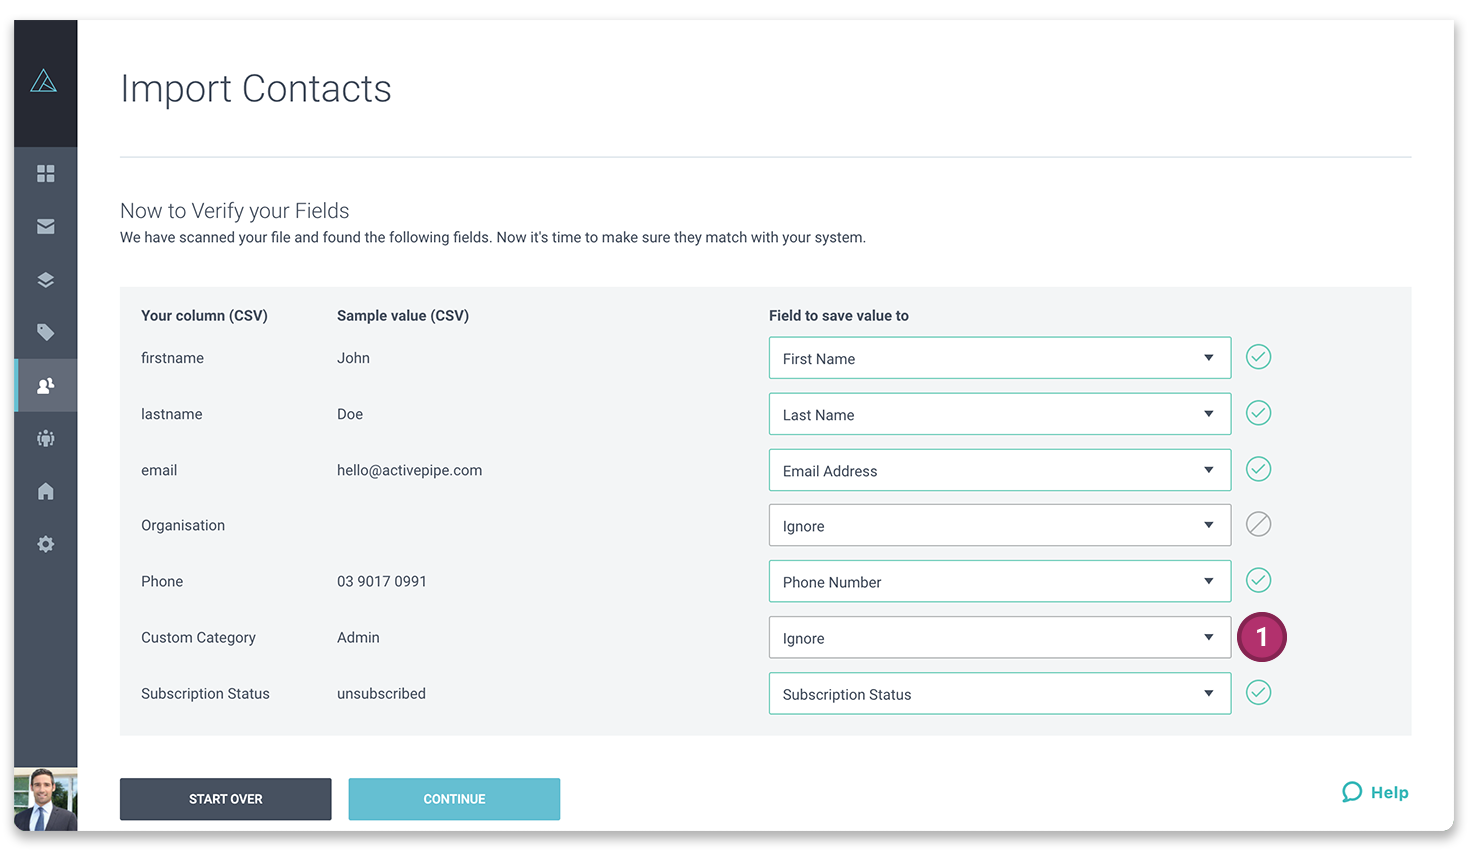The height and width of the screenshot is (852, 1469).
Task: Open the Subscription Status field dropdown
Action: tap(1000, 693)
